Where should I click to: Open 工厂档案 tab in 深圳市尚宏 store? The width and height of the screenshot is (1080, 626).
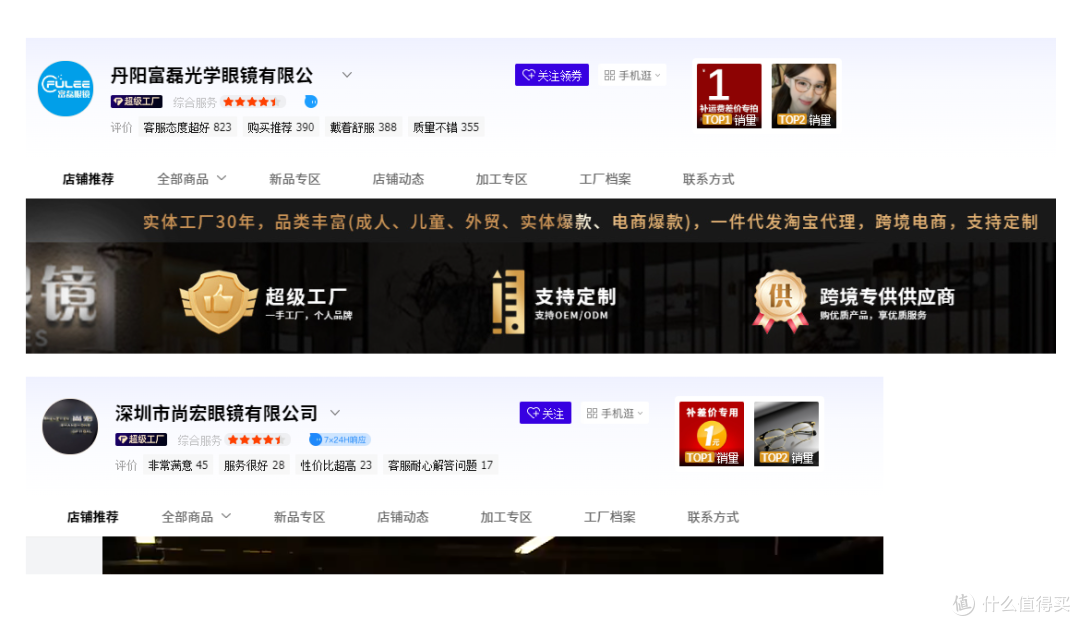(610, 517)
